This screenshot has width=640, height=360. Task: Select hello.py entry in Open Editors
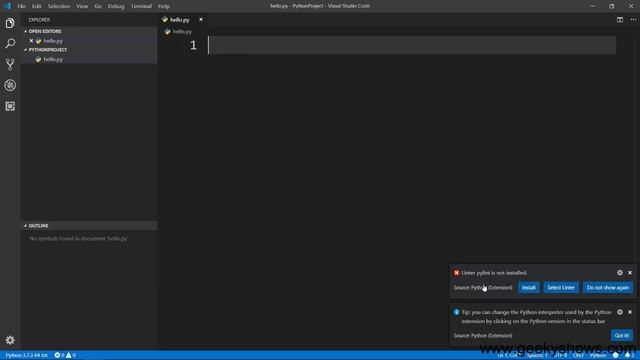53,41
